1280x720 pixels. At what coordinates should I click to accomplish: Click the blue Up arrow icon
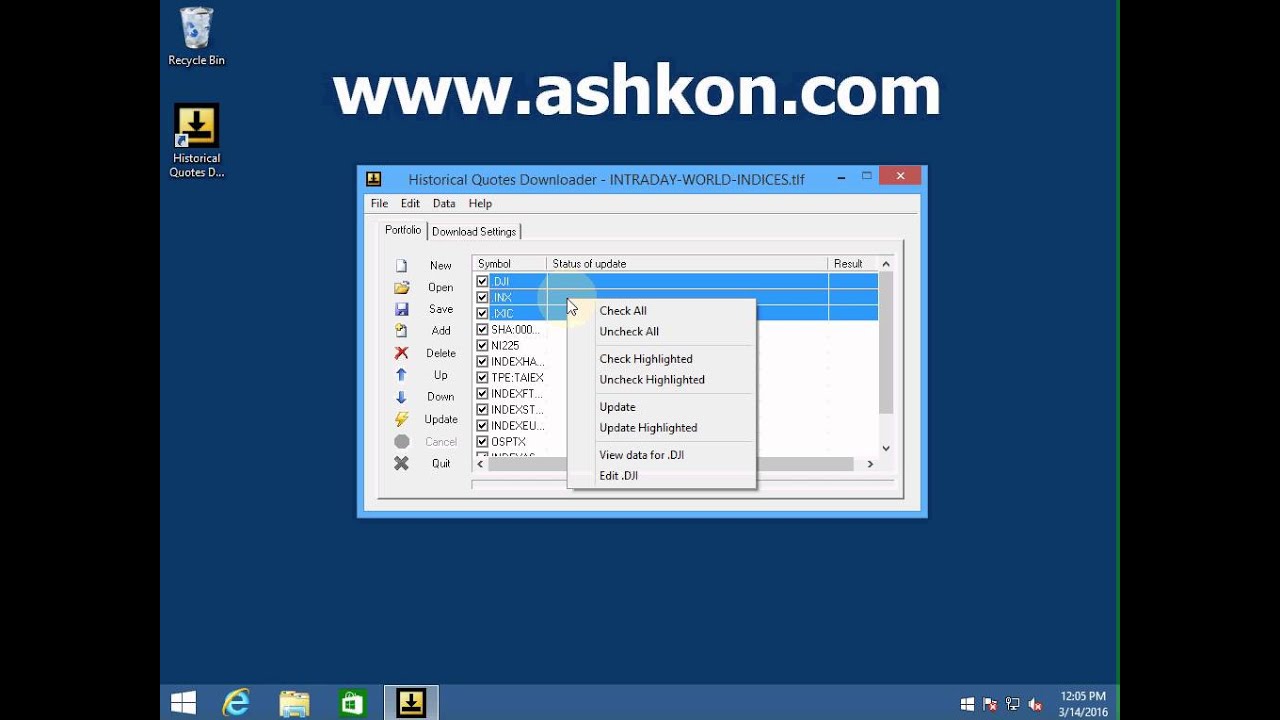coord(401,375)
